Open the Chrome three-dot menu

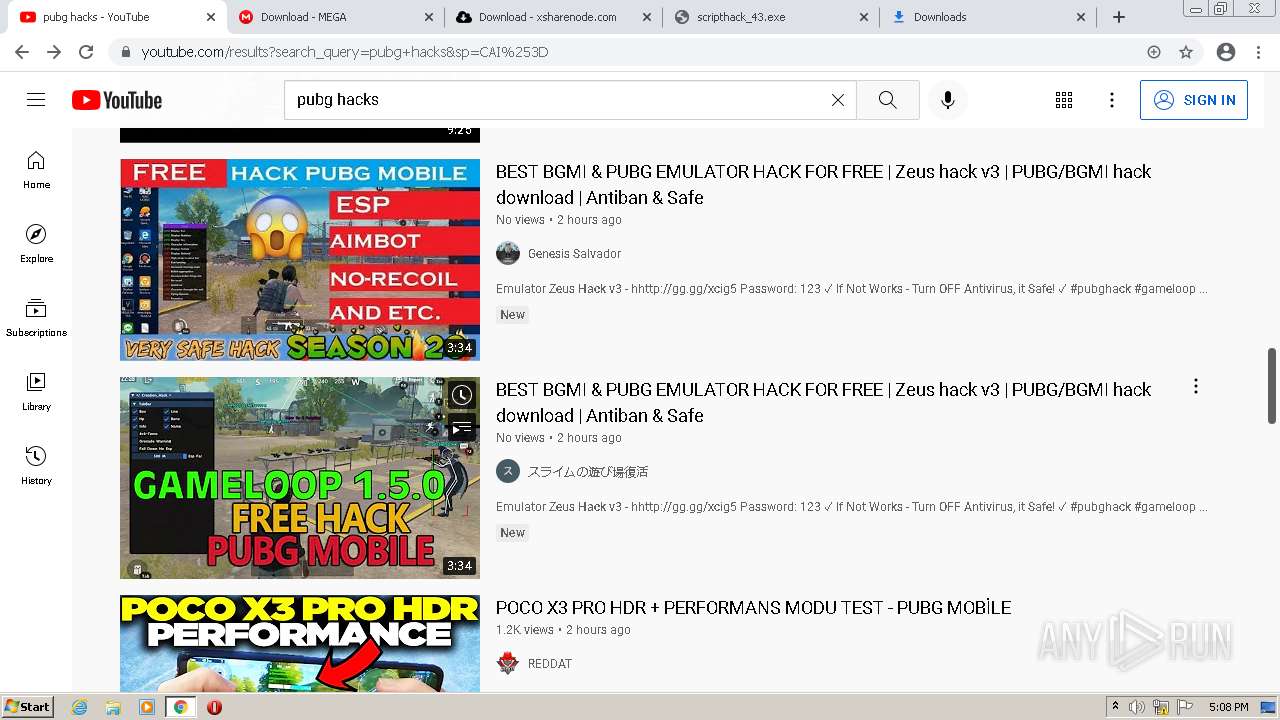1258,52
